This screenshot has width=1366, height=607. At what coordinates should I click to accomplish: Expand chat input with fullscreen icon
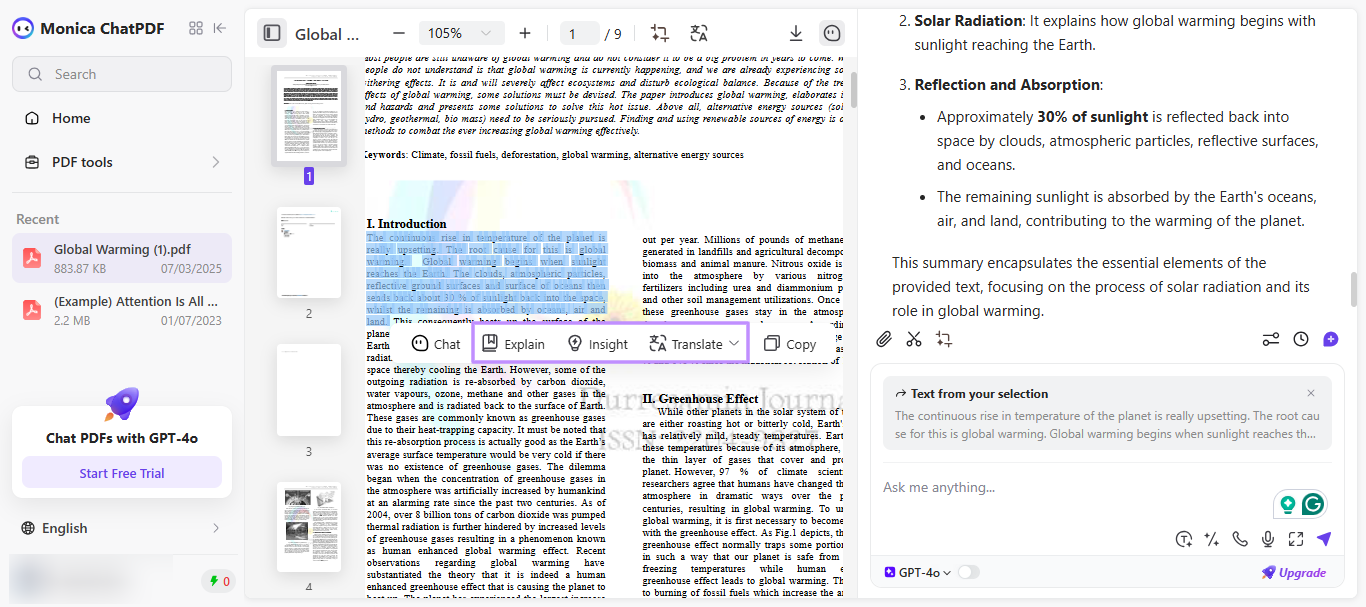pos(1296,539)
